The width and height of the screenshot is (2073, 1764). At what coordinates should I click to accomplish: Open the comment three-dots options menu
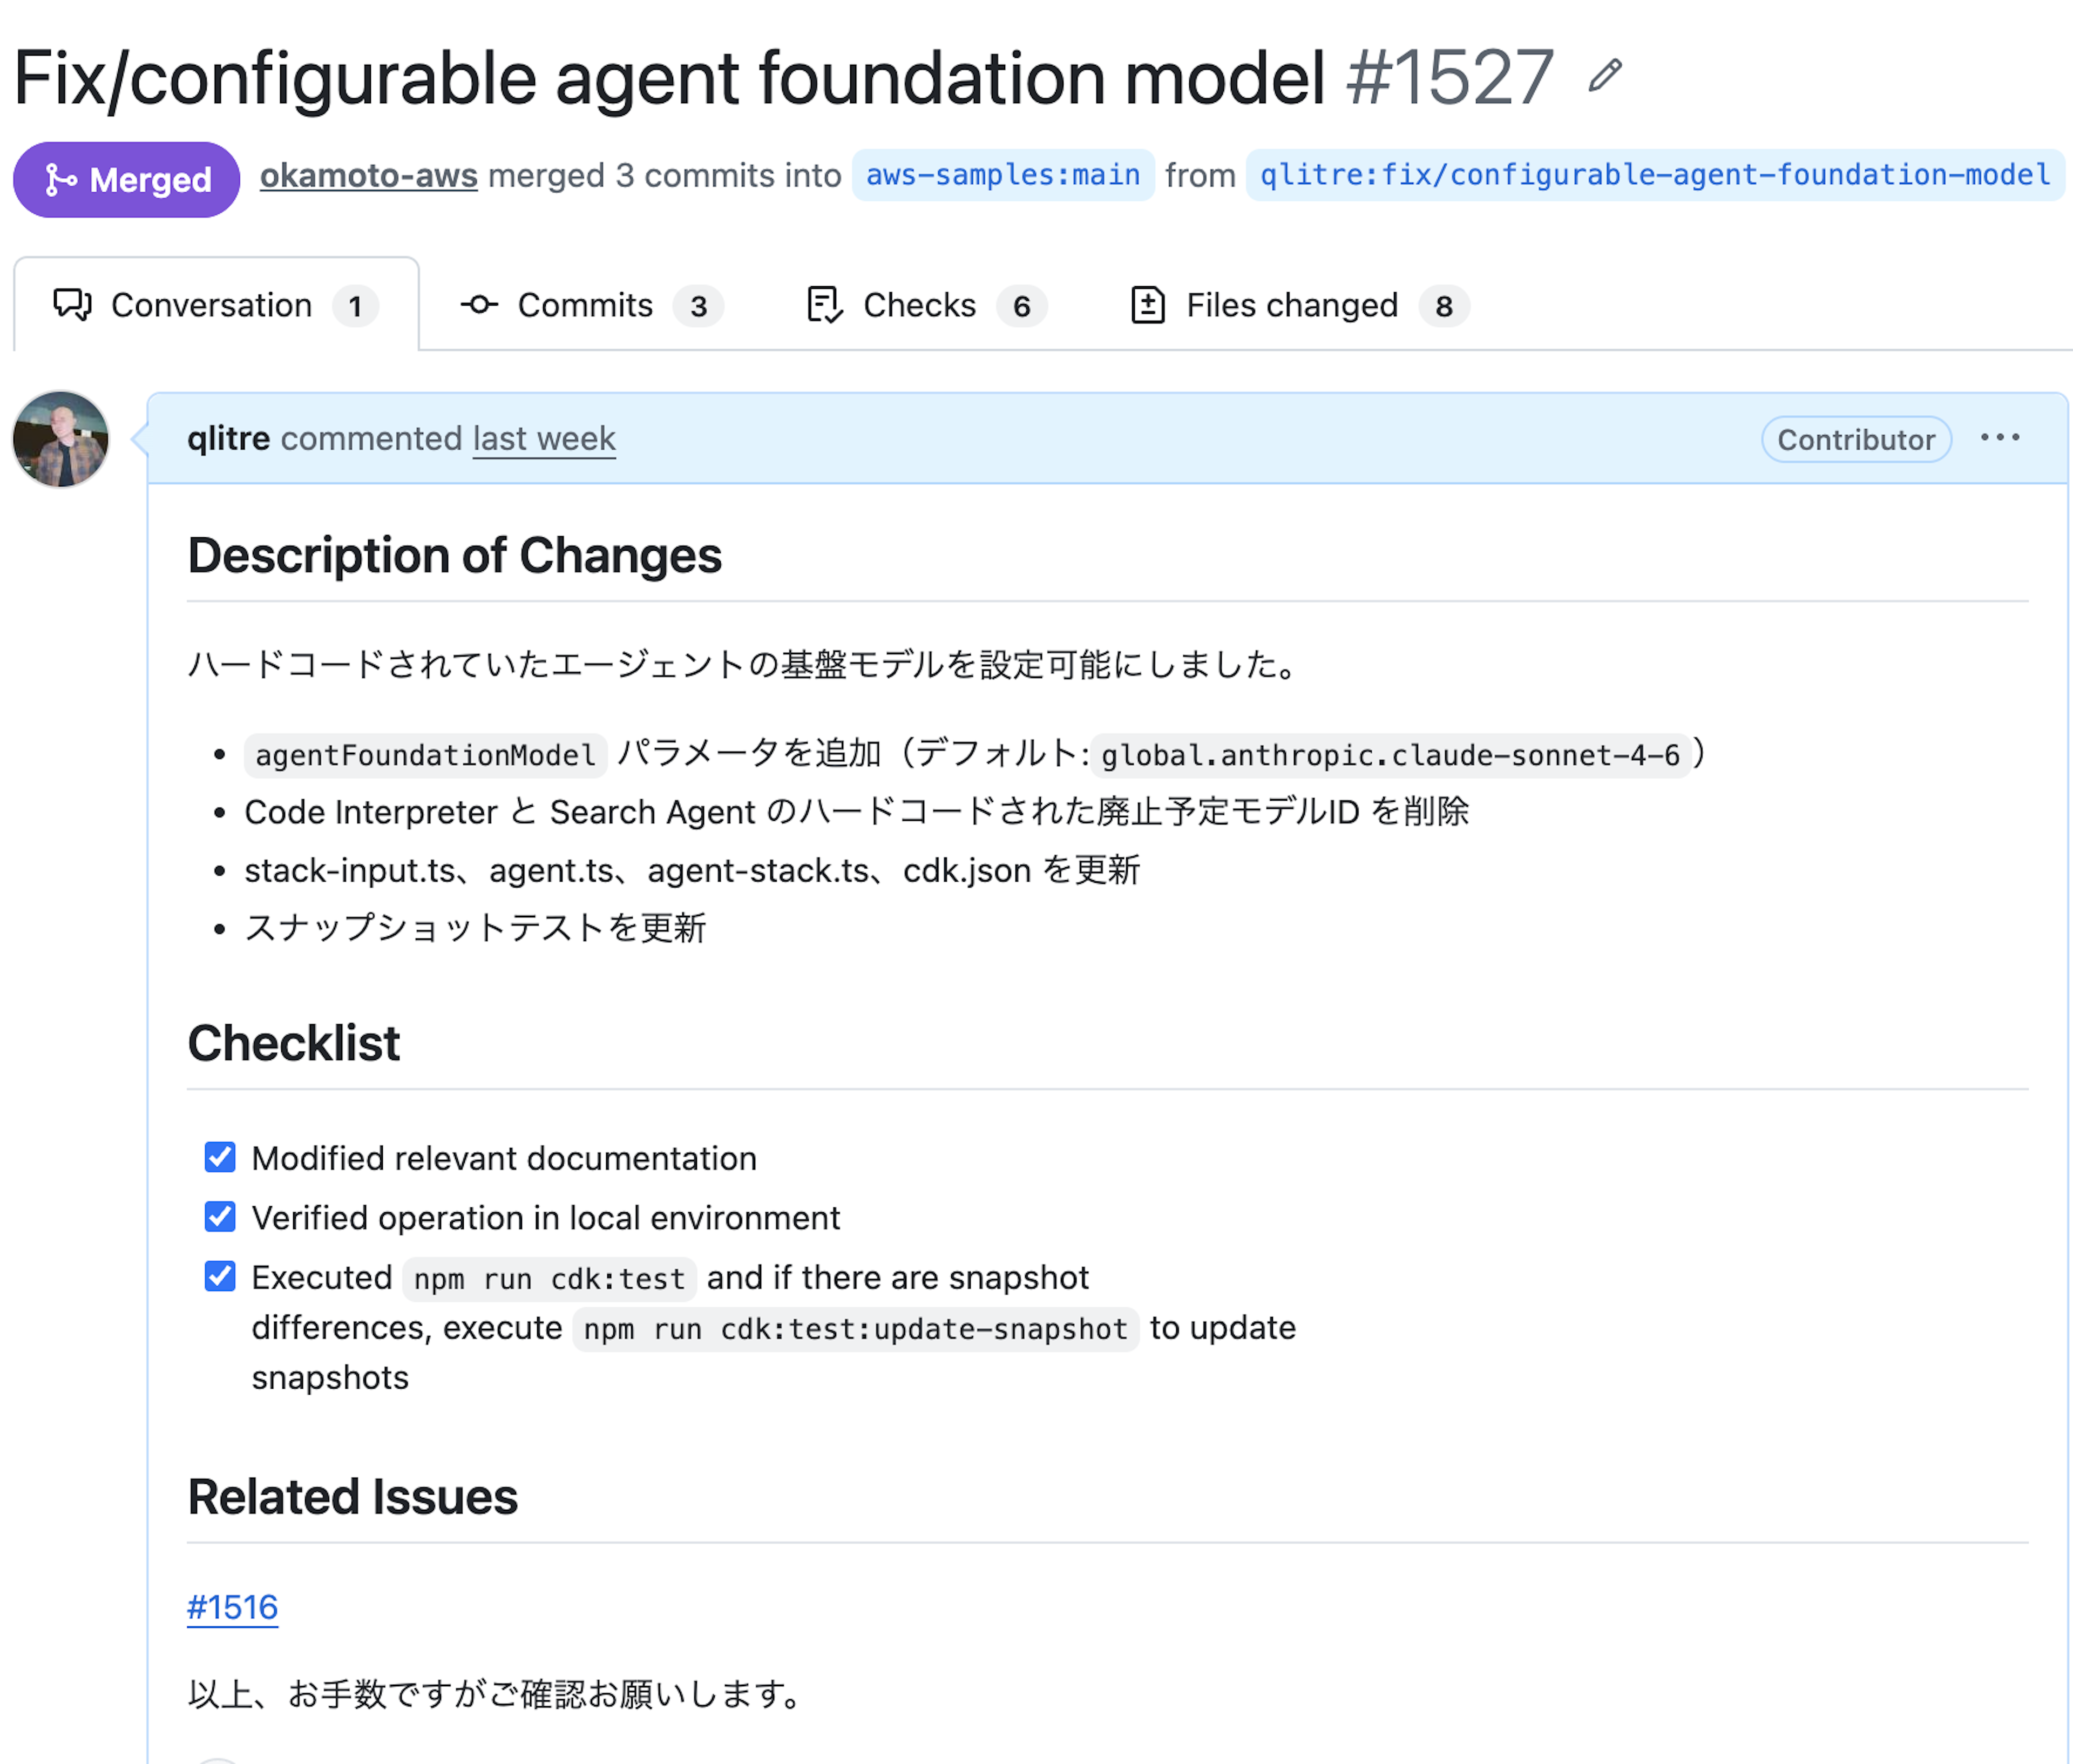[x=1999, y=438]
